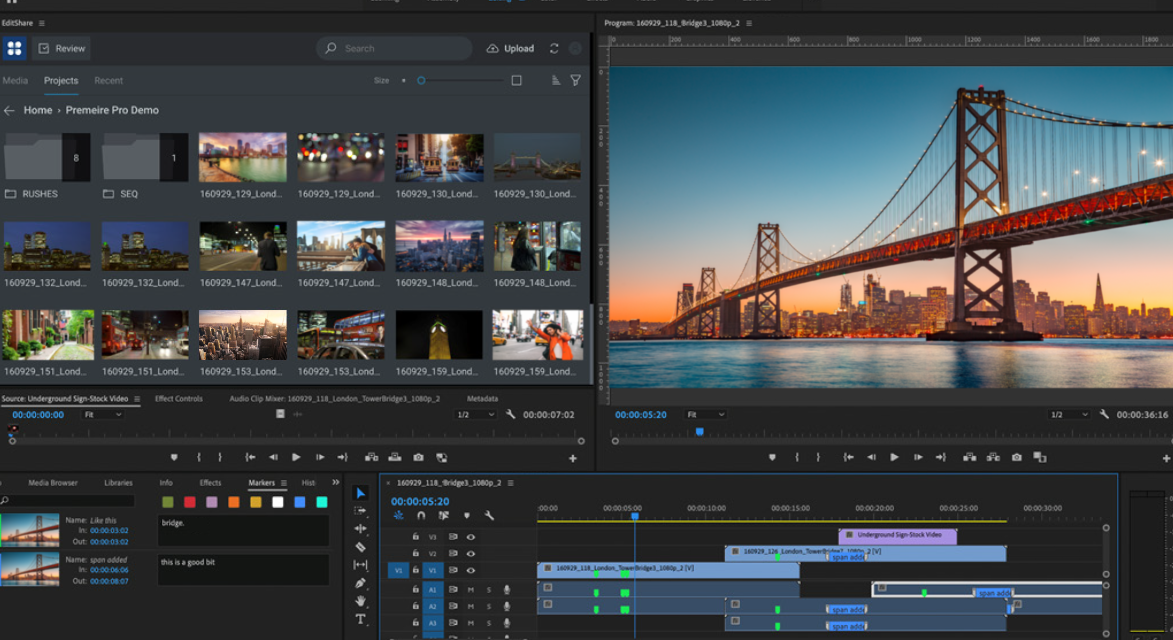The height and width of the screenshot is (640, 1173).
Task: Select the red marker color swatch
Action: [x=189, y=502]
